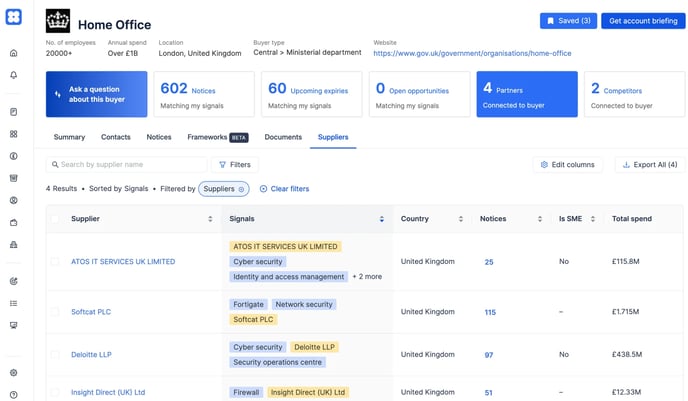Image resolution: width=688 pixels, height=401 pixels.
Task: Open 'Ask a question about this buyer' card
Action: (97, 94)
